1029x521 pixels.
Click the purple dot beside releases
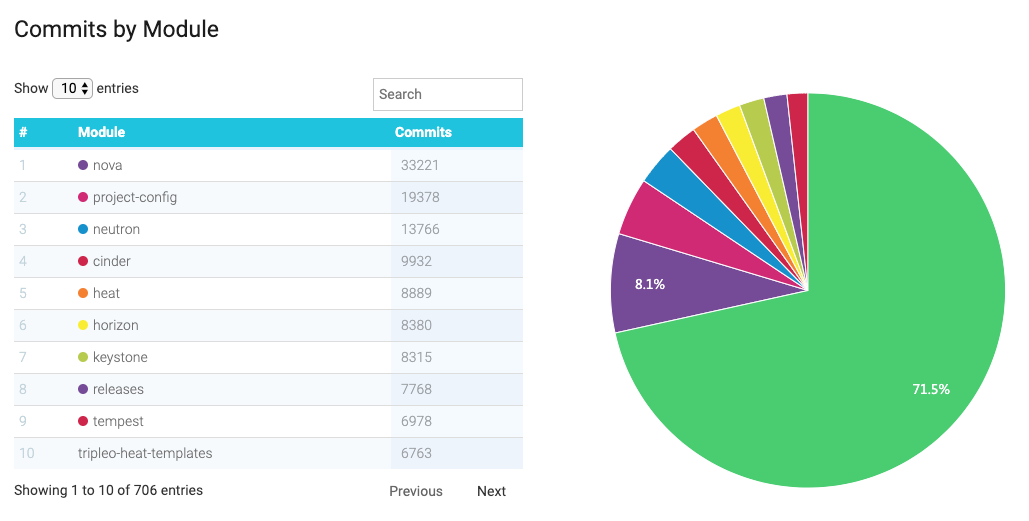point(83,389)
